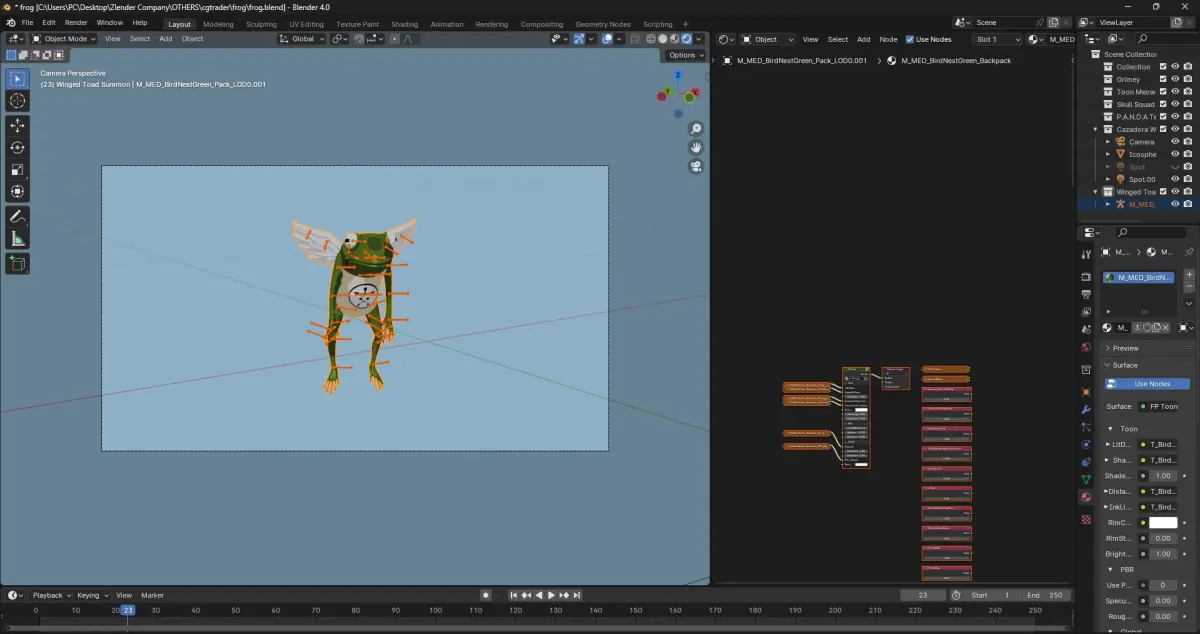Click the viewport zoom magnifier icon

(x=696, y=129)
